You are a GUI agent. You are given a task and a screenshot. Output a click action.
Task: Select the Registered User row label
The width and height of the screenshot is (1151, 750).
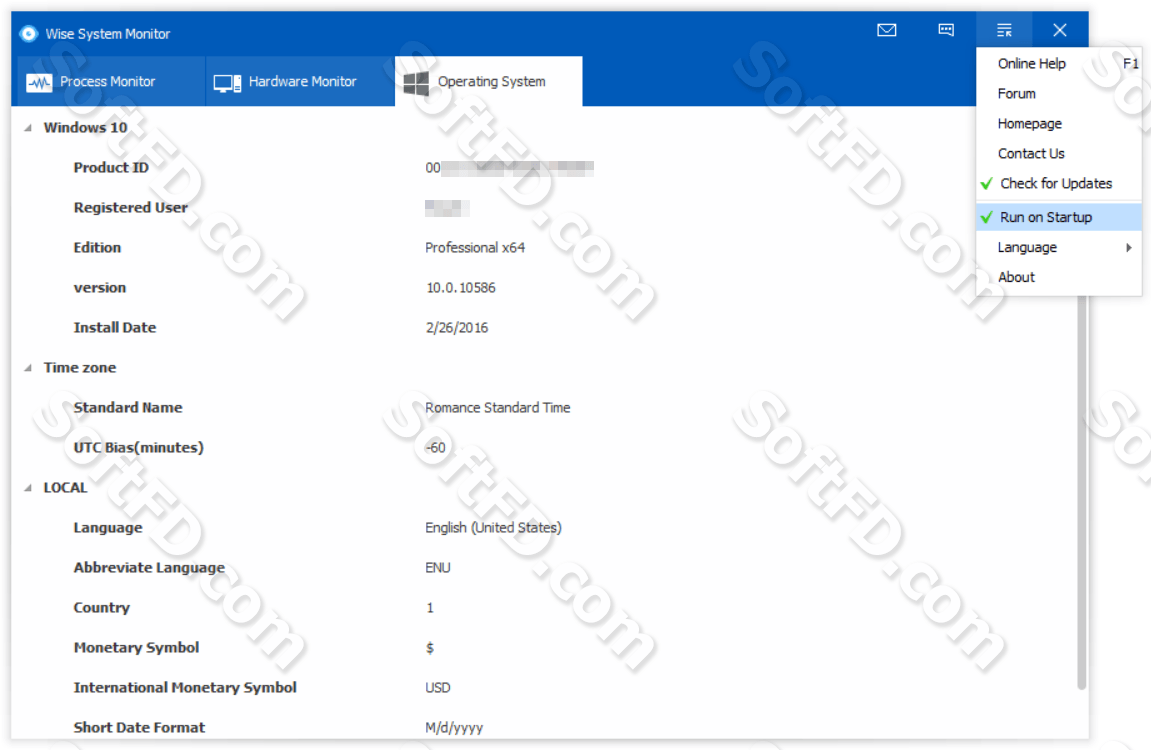coord(131,208)
